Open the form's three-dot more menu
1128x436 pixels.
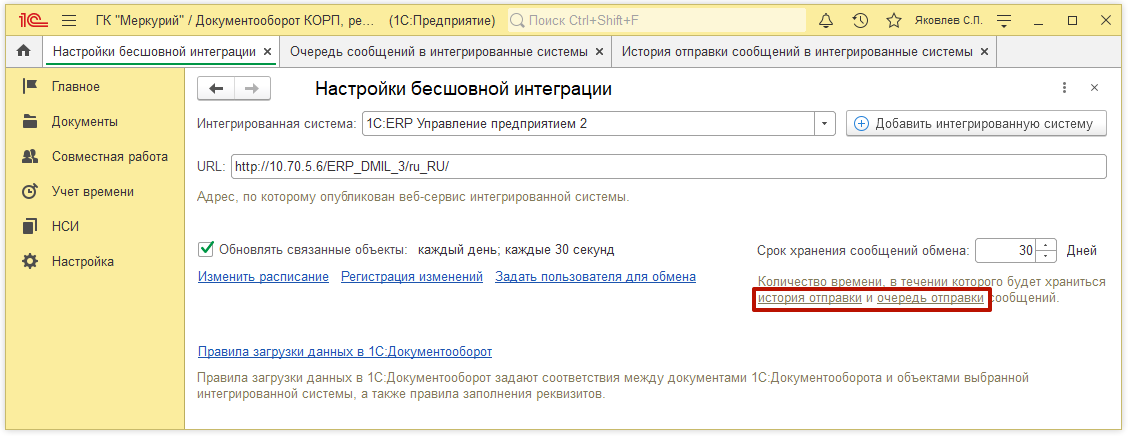(x=1065, y=88)
